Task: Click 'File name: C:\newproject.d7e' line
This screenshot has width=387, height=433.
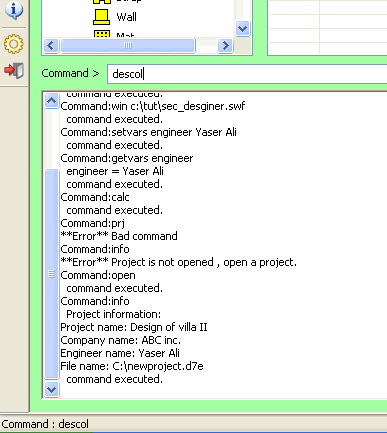Action: coord(132,366)
